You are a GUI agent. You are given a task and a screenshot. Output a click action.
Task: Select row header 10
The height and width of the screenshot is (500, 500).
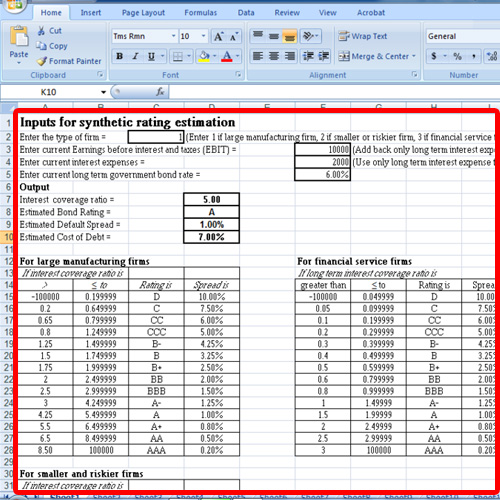coord(7,237)
